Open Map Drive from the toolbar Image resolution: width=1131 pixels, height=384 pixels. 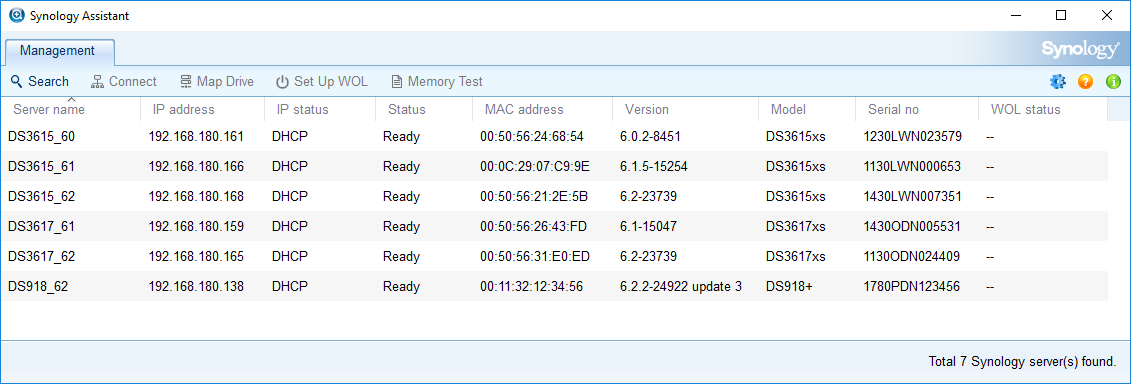pos(216,82)
